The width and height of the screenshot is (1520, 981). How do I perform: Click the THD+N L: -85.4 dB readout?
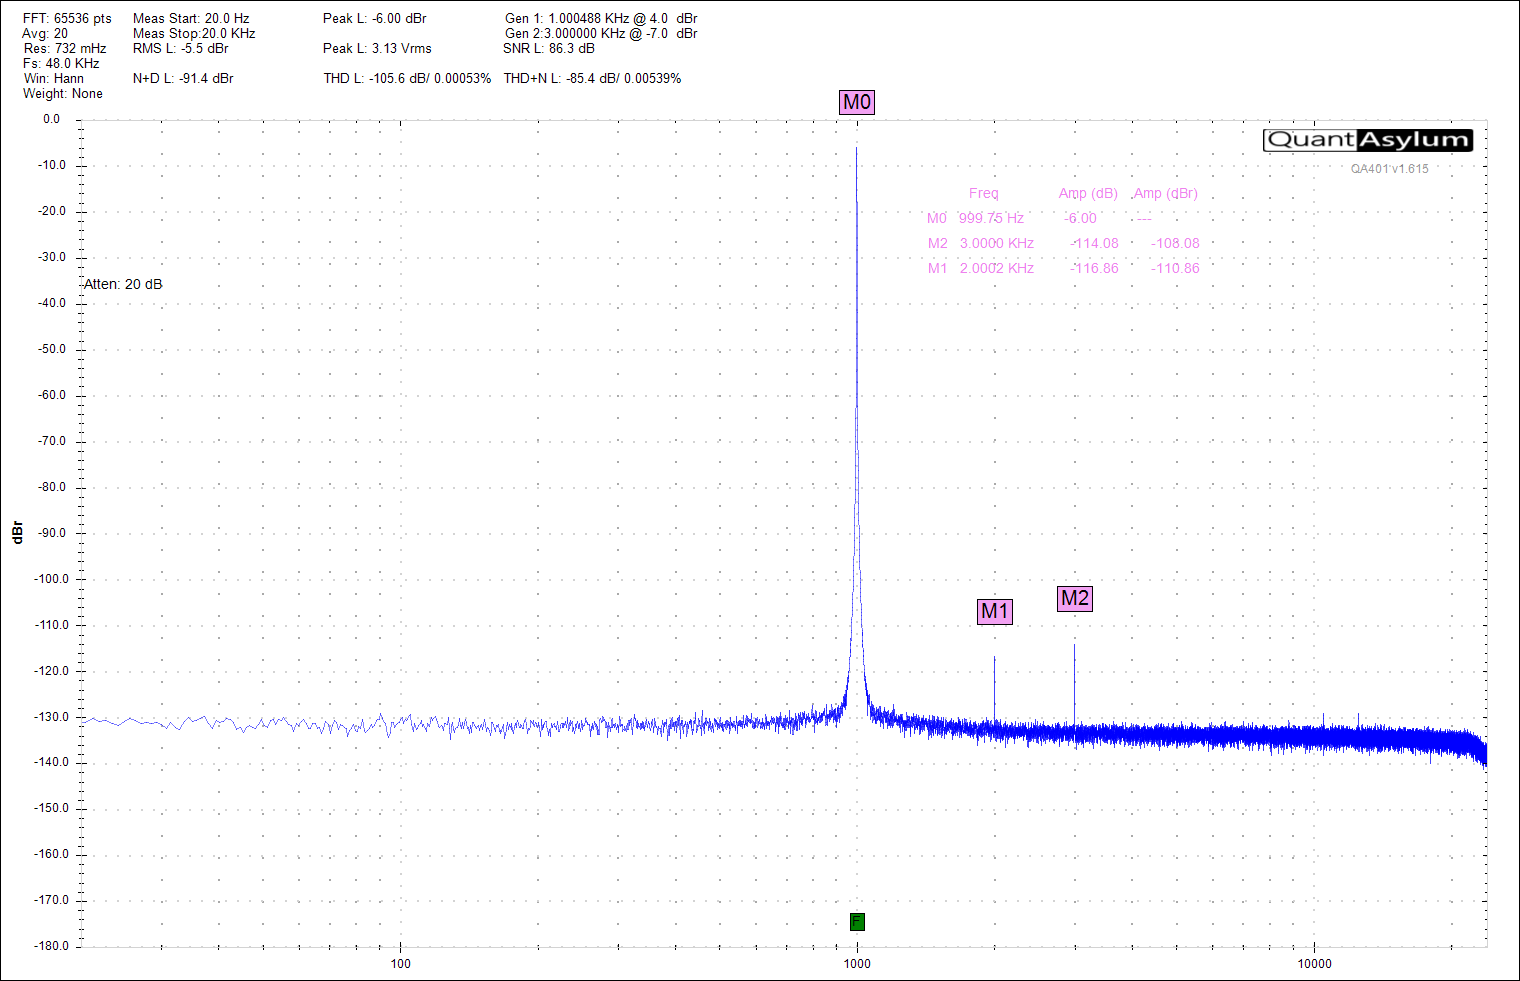click(592, 79)
